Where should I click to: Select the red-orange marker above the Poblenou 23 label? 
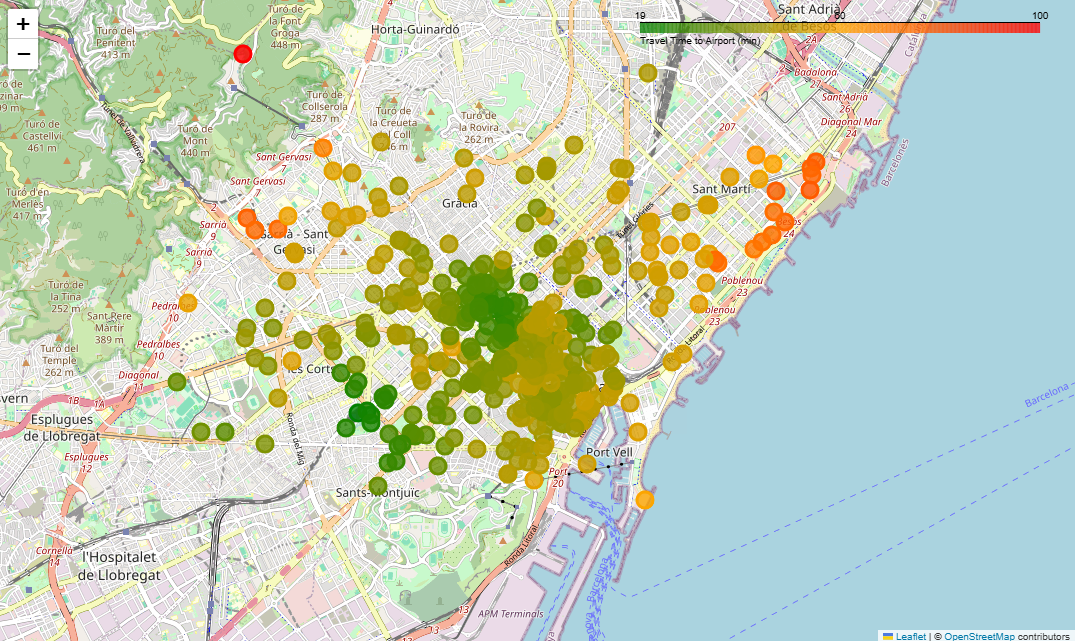[x=716, y=262]
